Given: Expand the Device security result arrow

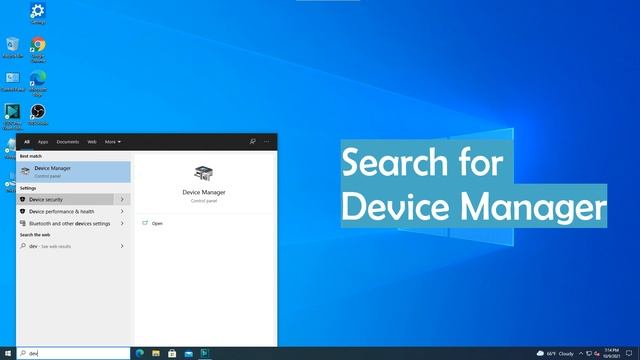Looking at the screenshot, I should coord(122,200).
